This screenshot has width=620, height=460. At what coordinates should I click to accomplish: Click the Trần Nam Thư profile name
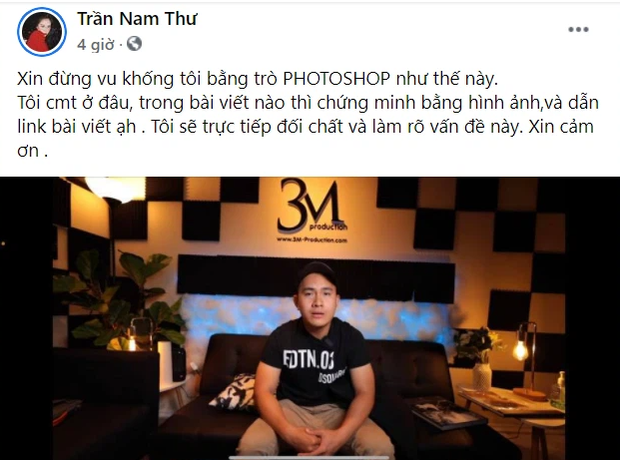click(136, 19)
